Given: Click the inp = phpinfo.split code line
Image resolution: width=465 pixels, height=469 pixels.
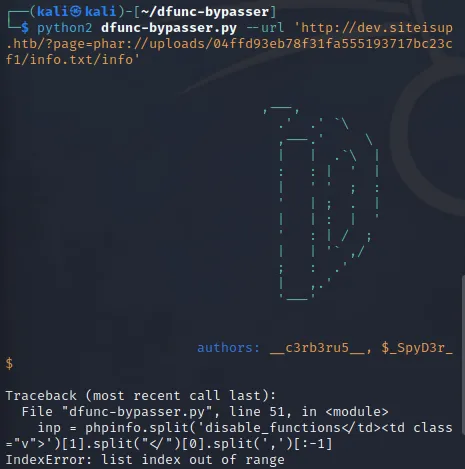Looking at the screenshot, I should 229,436.
